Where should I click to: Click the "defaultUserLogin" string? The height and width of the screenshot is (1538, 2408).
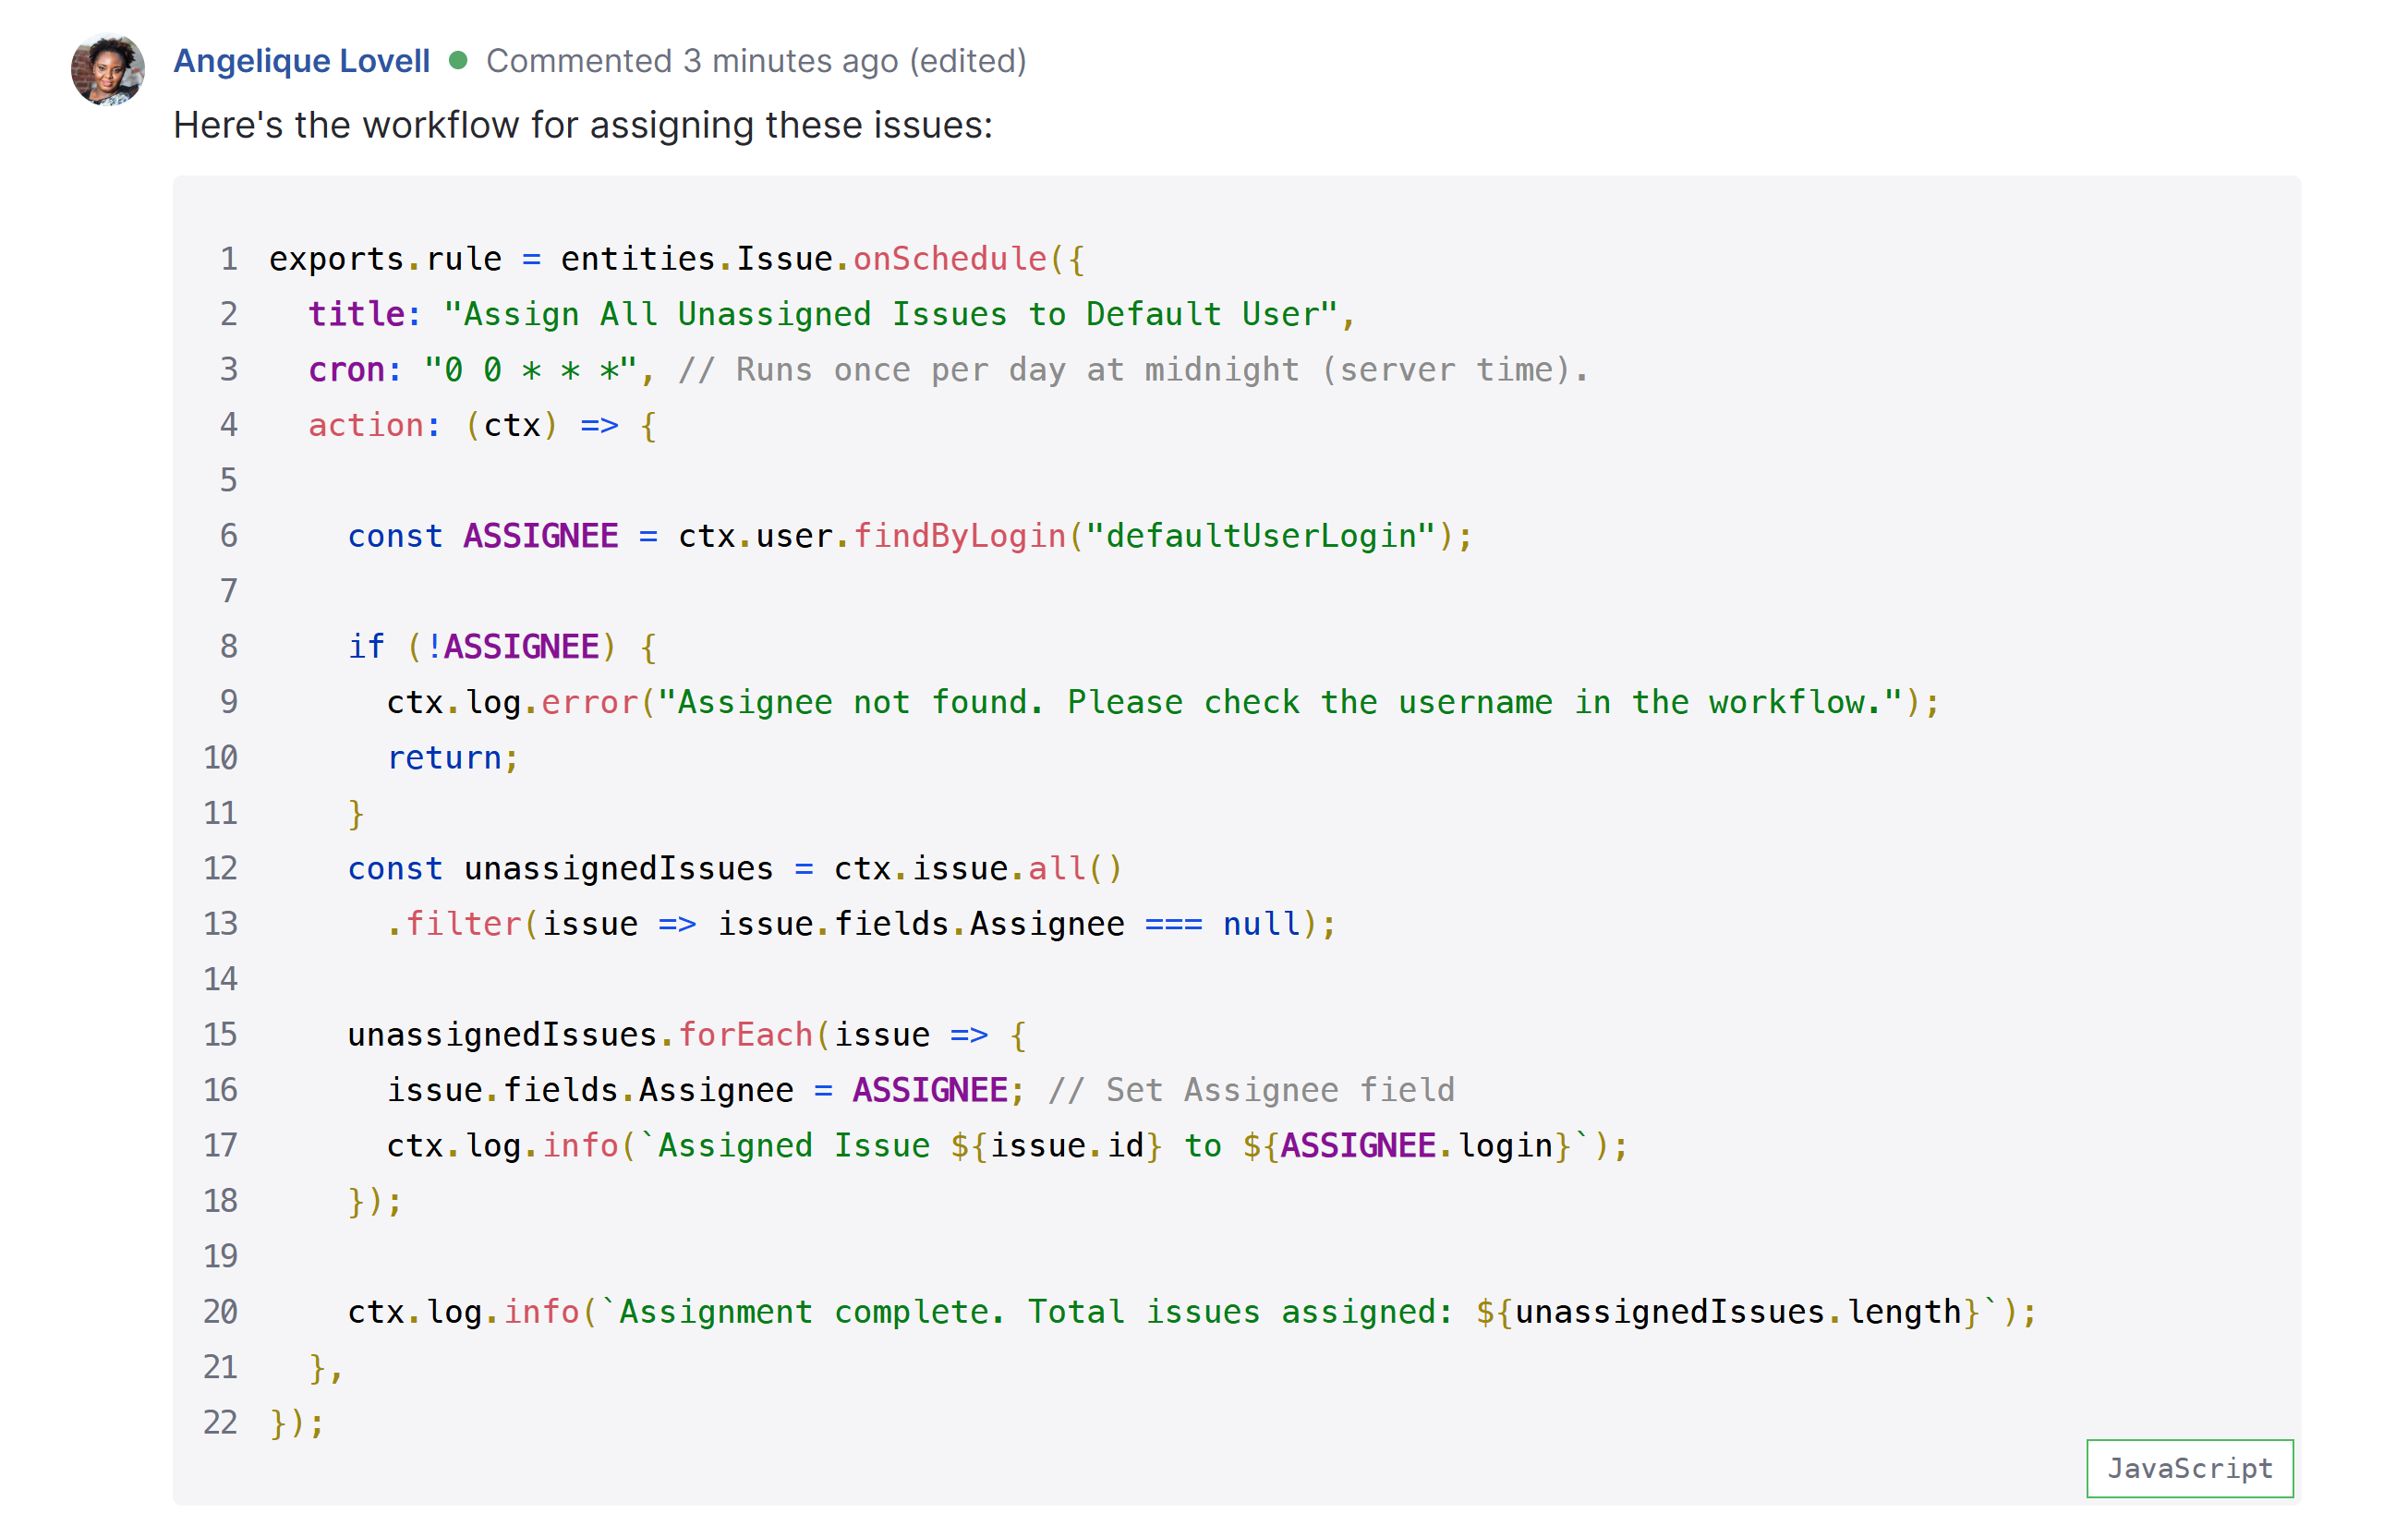1260,536
